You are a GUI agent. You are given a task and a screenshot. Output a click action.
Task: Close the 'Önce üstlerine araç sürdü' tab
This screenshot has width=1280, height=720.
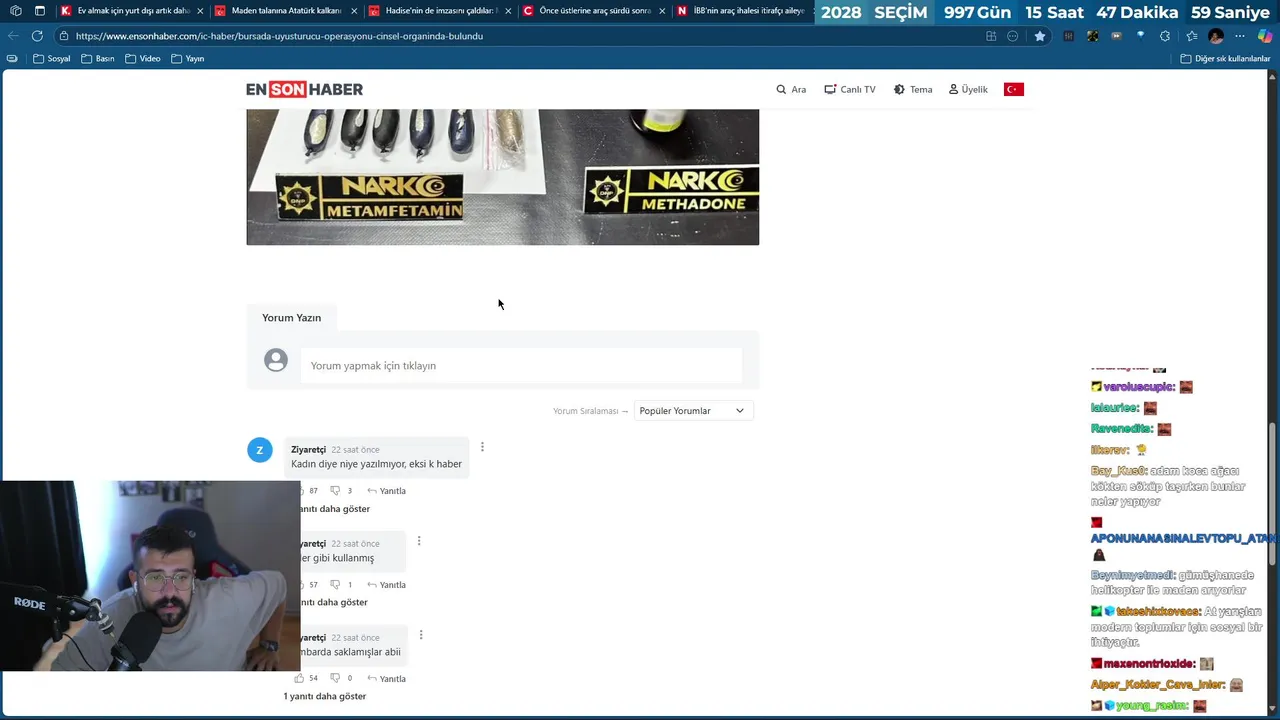[662, 11]
